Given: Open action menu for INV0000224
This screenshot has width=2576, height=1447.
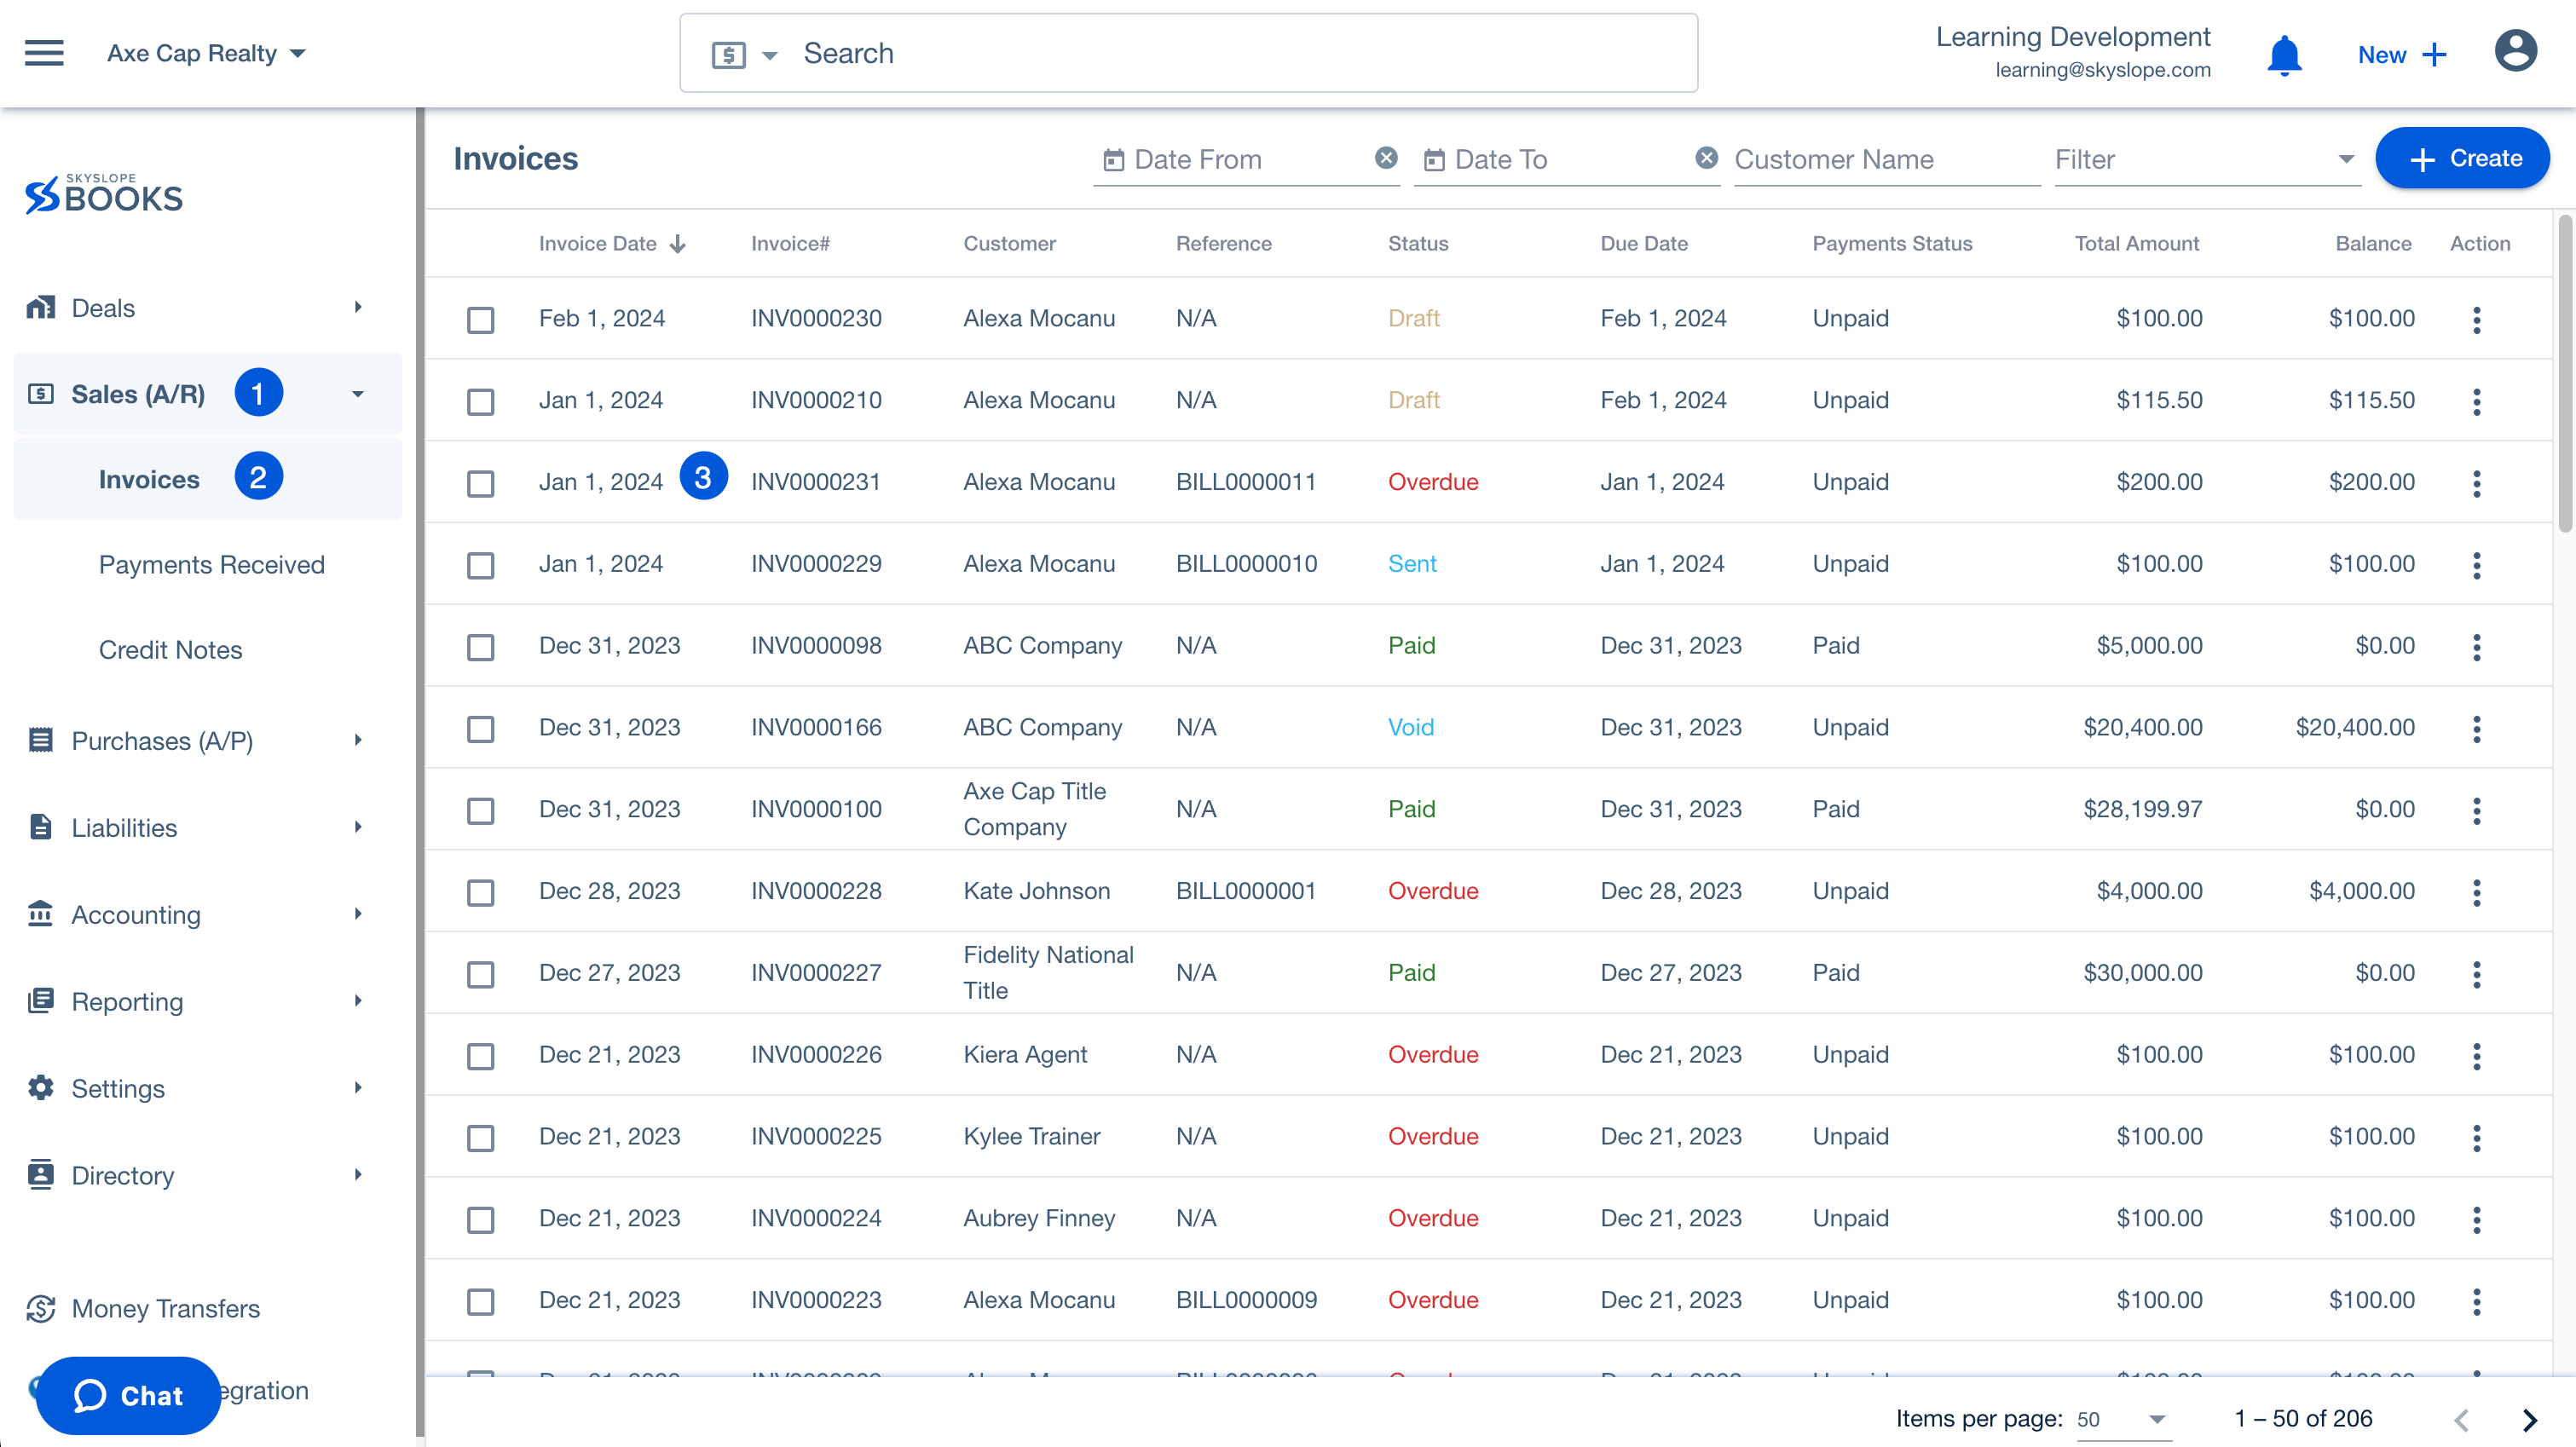Looking at the screenshot, I should [x=2477, y=1220].
